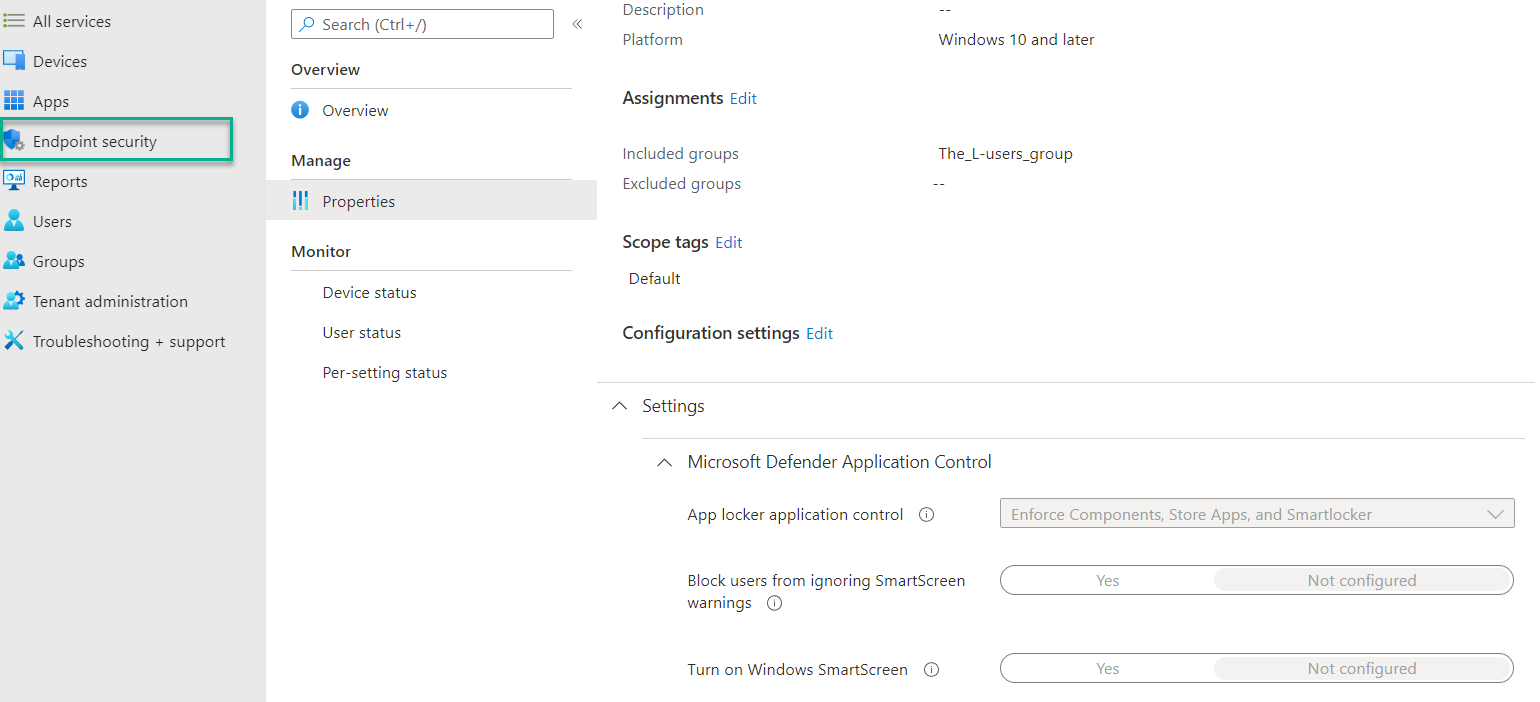
Task: Open All services in left navigation
Action: pos(72,21)
